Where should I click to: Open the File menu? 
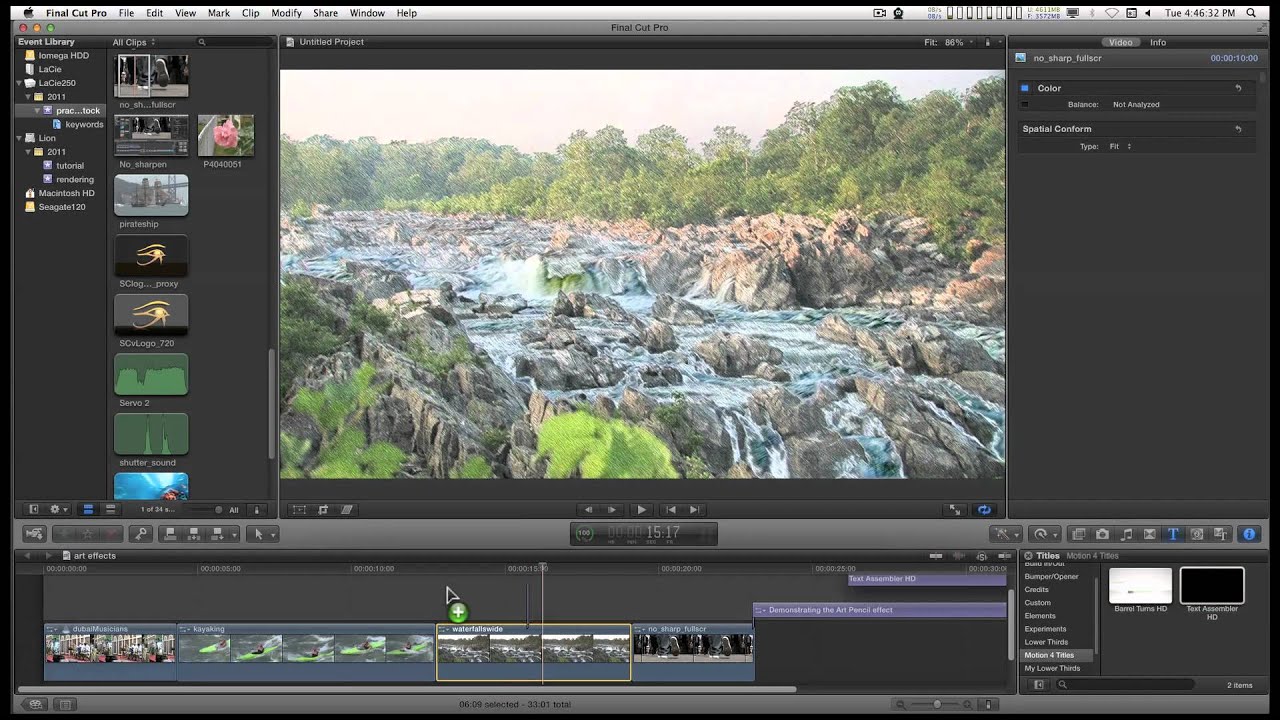[126, 13]
